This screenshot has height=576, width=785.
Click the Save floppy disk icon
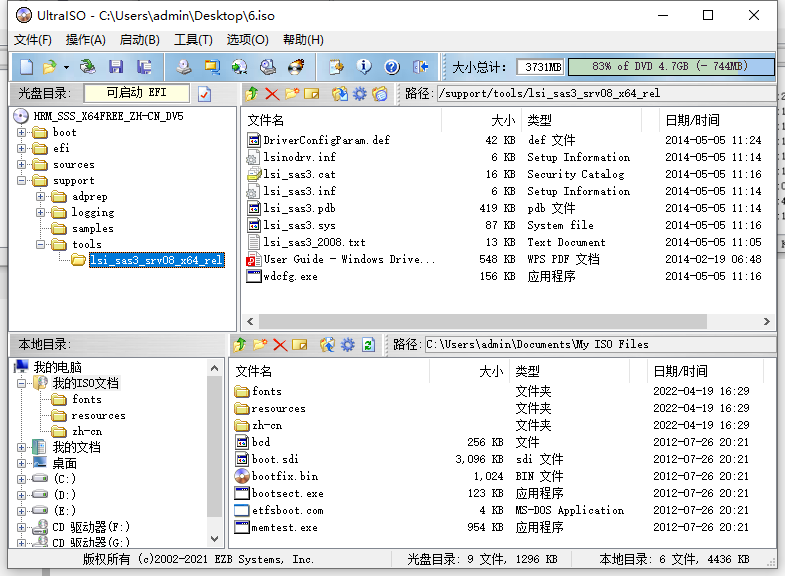[116, 67]
